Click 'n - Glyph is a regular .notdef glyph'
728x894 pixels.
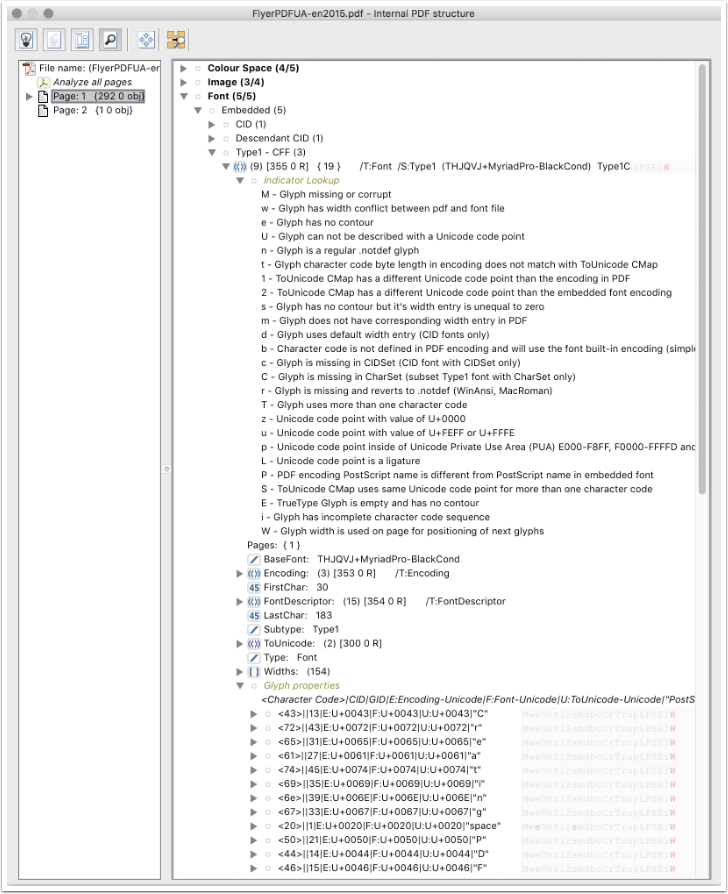point(340,251)
